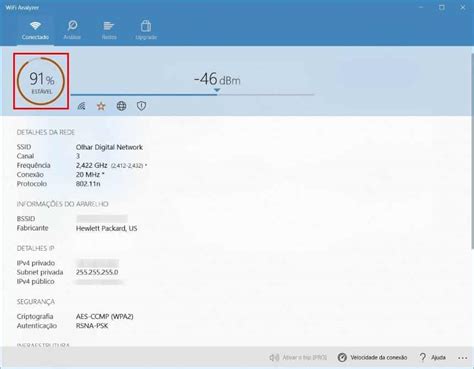Open Velocidade da conexão speed test
Image resolution: width=474 pixels, height=369 pixels.
[372, 357]
